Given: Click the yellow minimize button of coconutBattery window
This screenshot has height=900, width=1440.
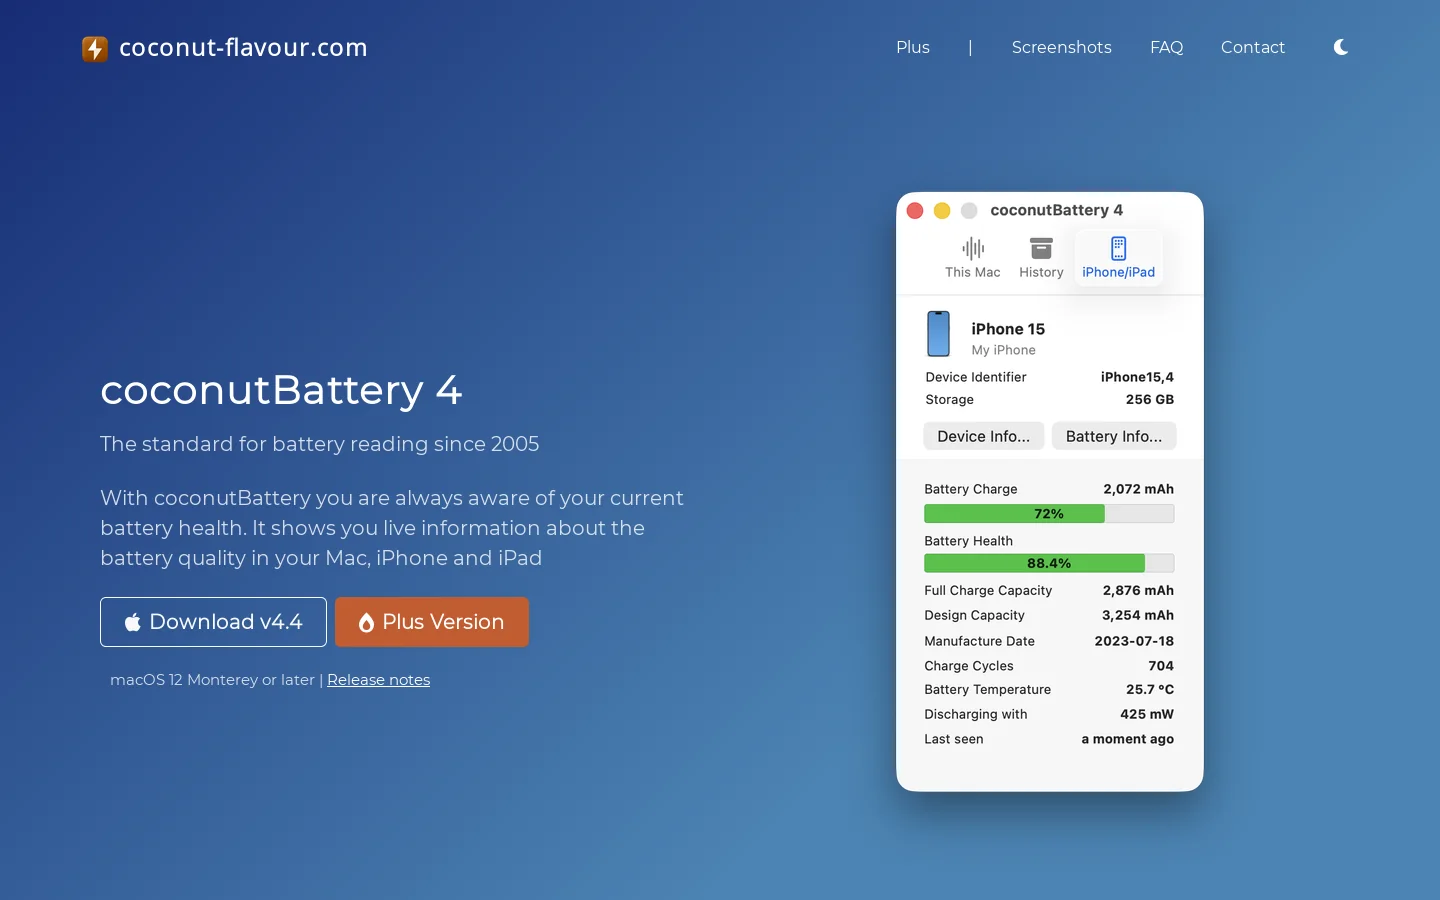Looking at the screenshot, I should pos(942,210).
